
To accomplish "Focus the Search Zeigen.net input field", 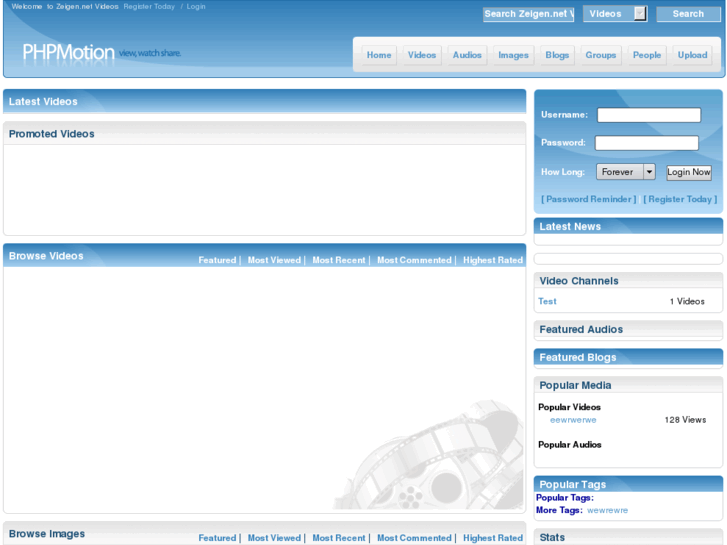I will click(x=528, y=14).
